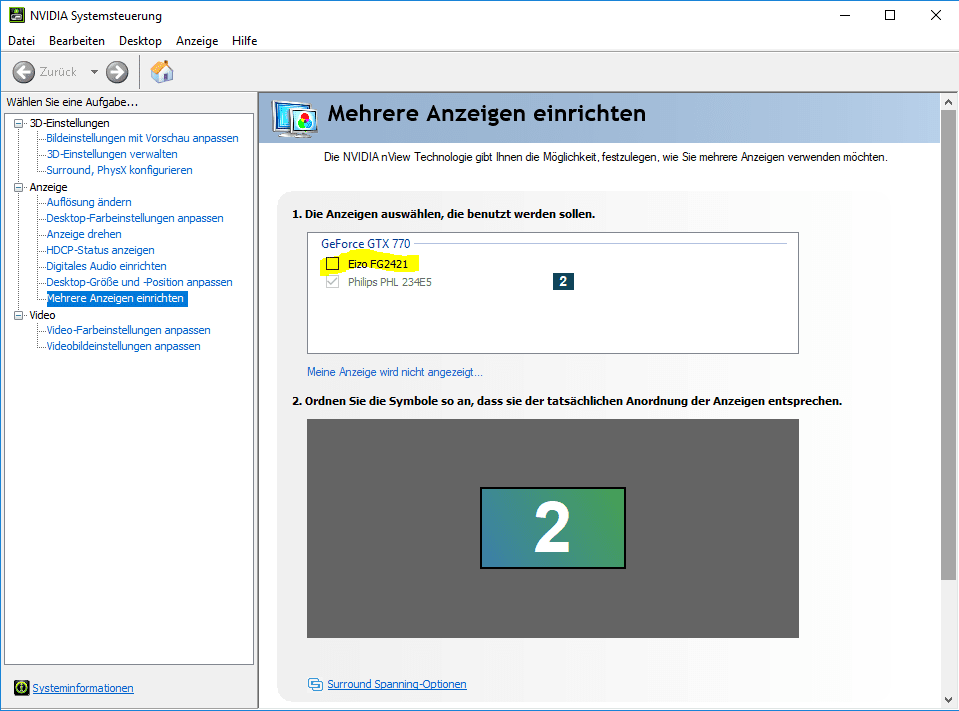
Task: Open Digitales Audio einrichten
Action: [x=106, y=266]
